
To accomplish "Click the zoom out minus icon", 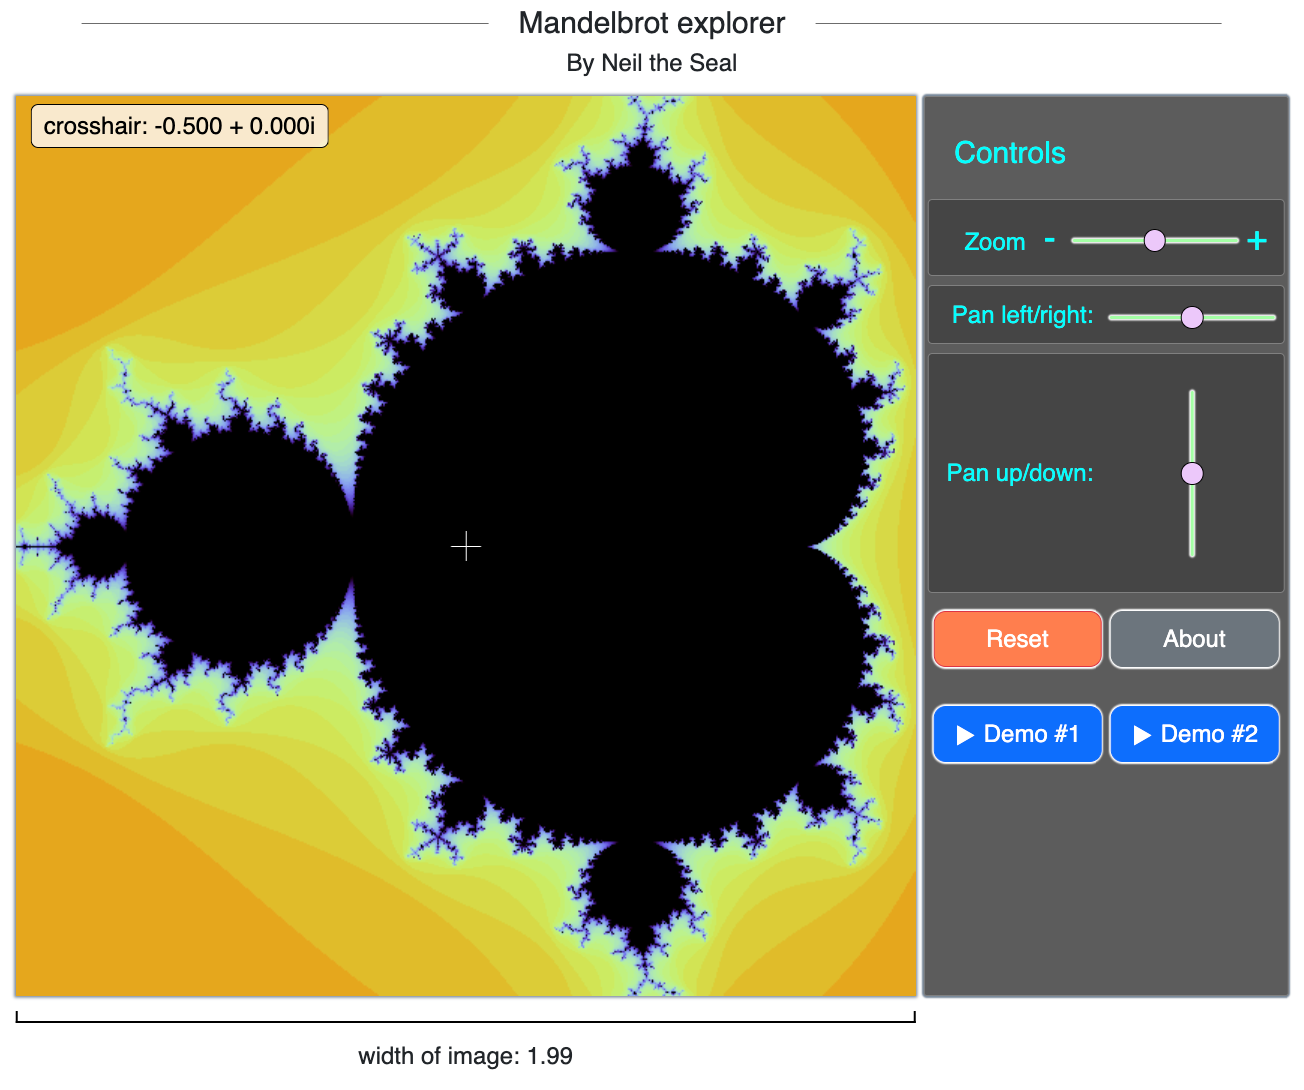I will coord(1050,238).
